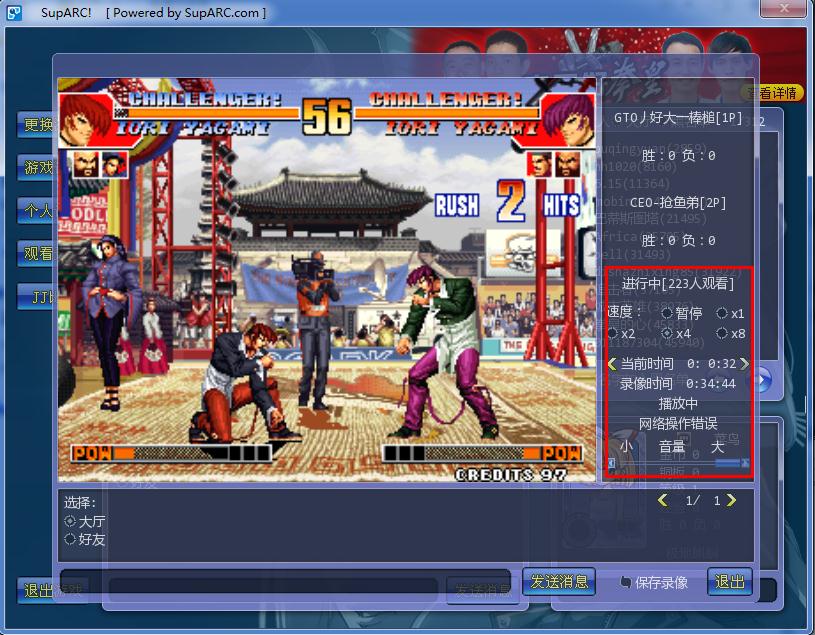Adjust the 音量 volume slider
815x635 pixels.
coord(679,463)
